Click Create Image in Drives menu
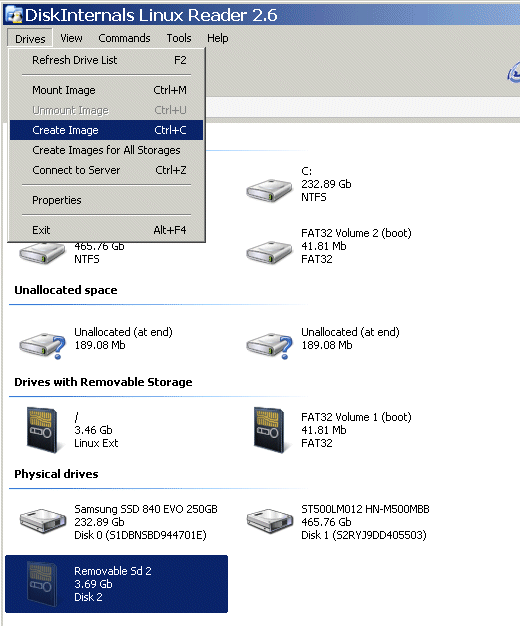This screenshot has width=520, height=626. (x=106, y=130)
